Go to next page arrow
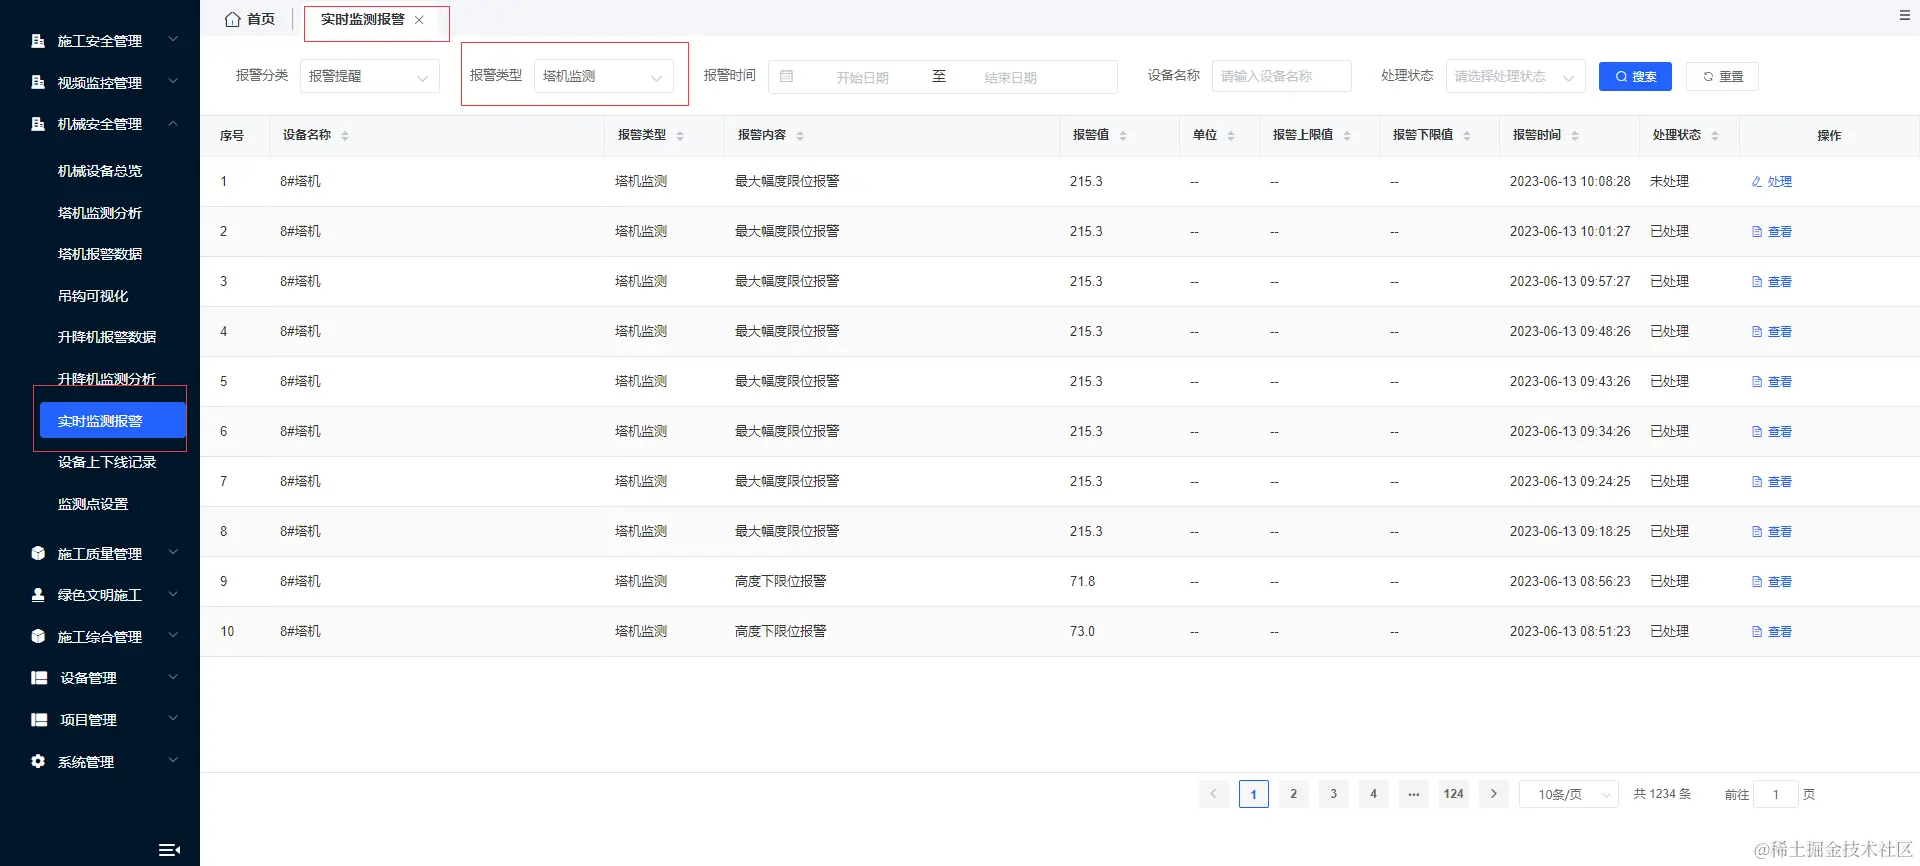Image resolution: width=1920 pixels, height=866 pixels. pyautogui.click(x=1494, y=794)
